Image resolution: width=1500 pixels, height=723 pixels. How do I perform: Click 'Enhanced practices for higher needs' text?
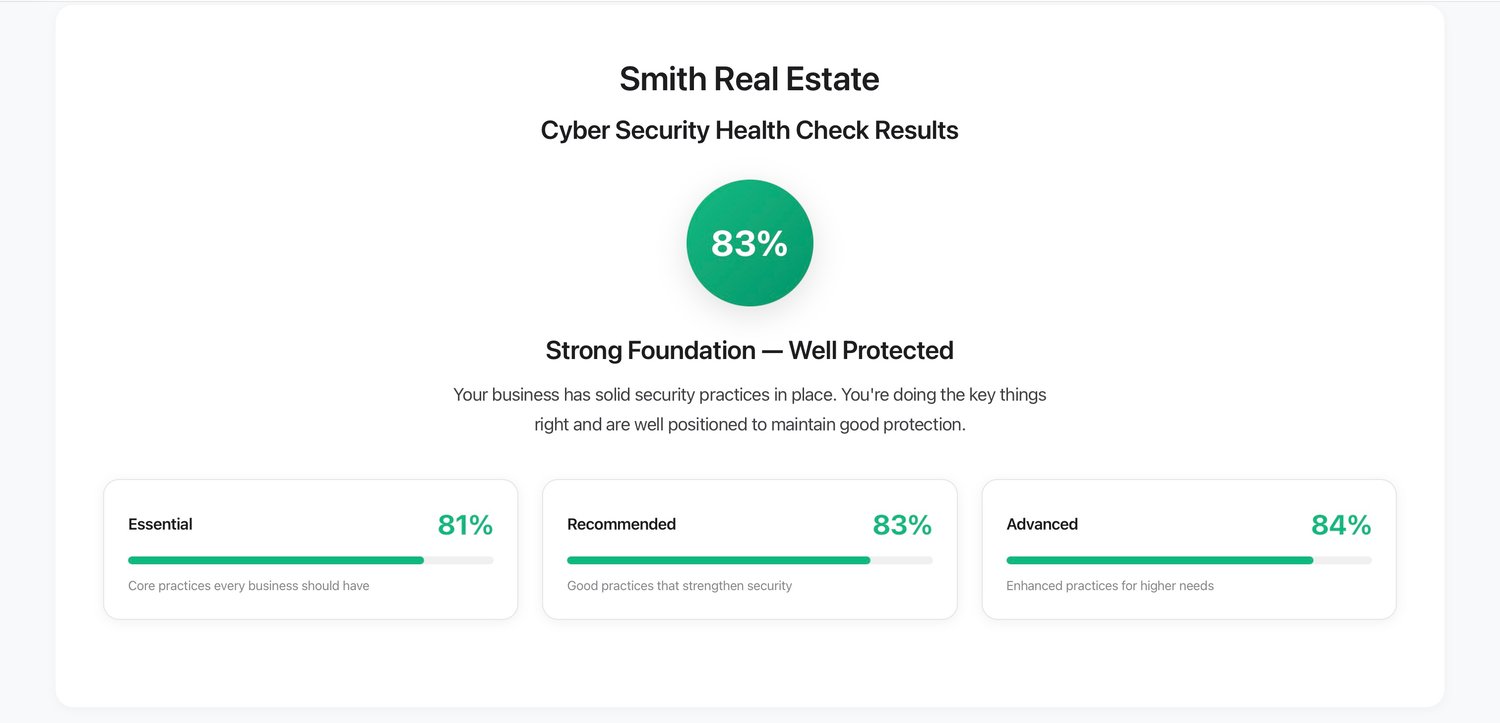[x=1110, y=586]
